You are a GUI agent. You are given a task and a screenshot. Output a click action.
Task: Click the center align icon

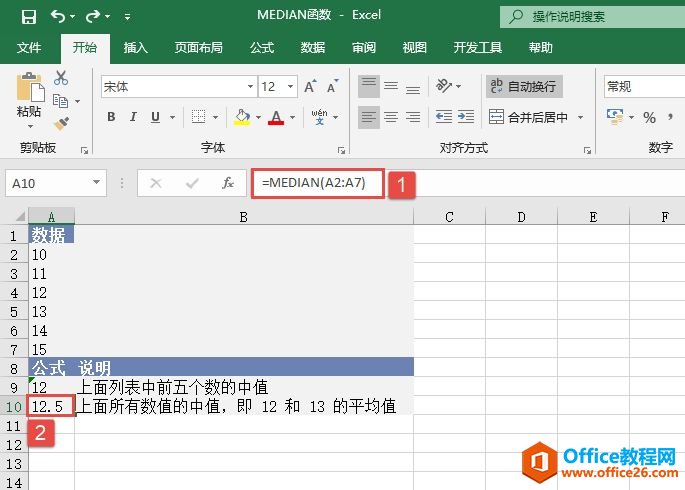pyautogui.click(x=392, y=117)
